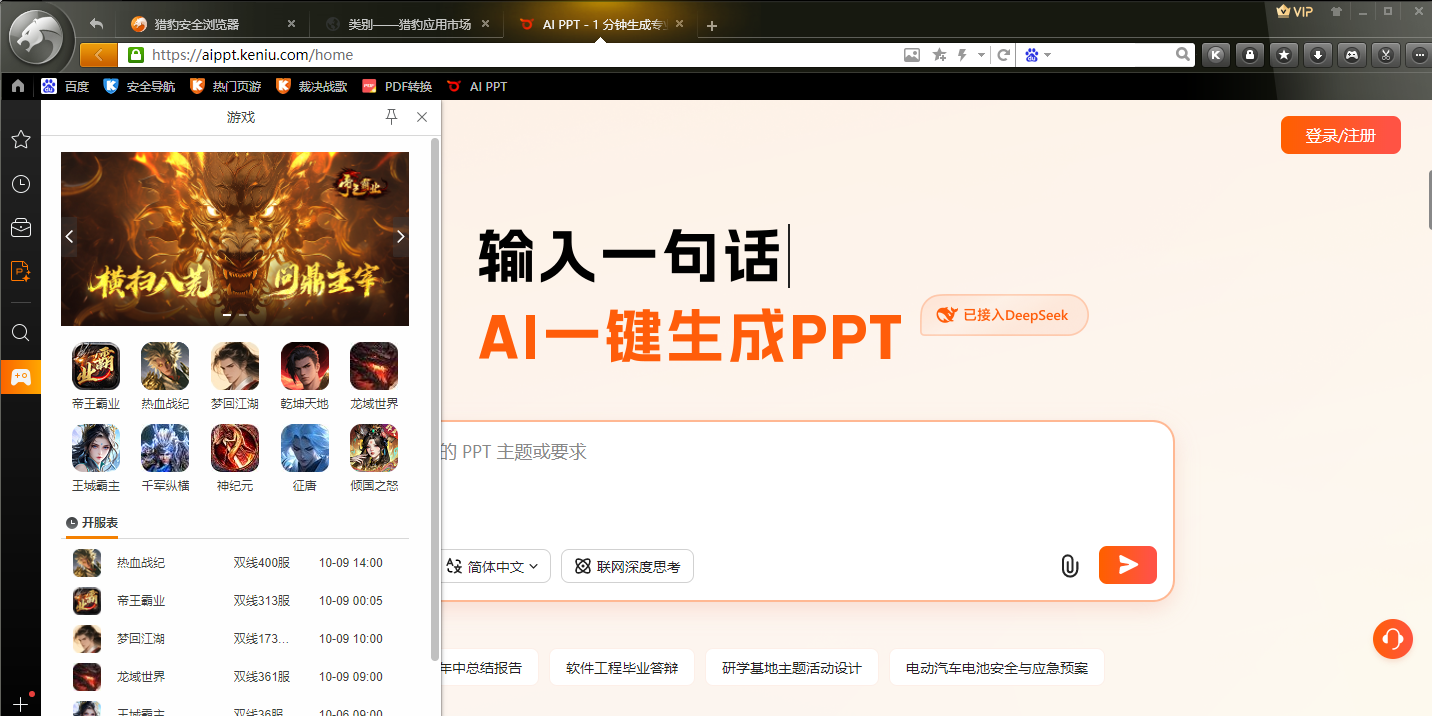Open the Baidu search engine selector dropdown
This screenshot has width=1432, height=716.
1038,55
